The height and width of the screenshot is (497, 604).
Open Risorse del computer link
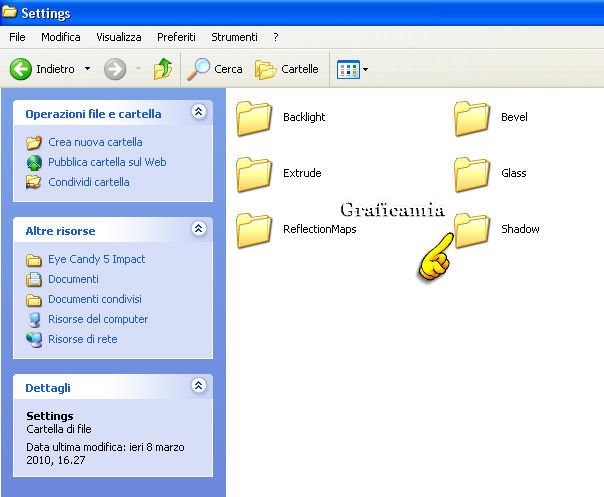(x=98, y=319)
